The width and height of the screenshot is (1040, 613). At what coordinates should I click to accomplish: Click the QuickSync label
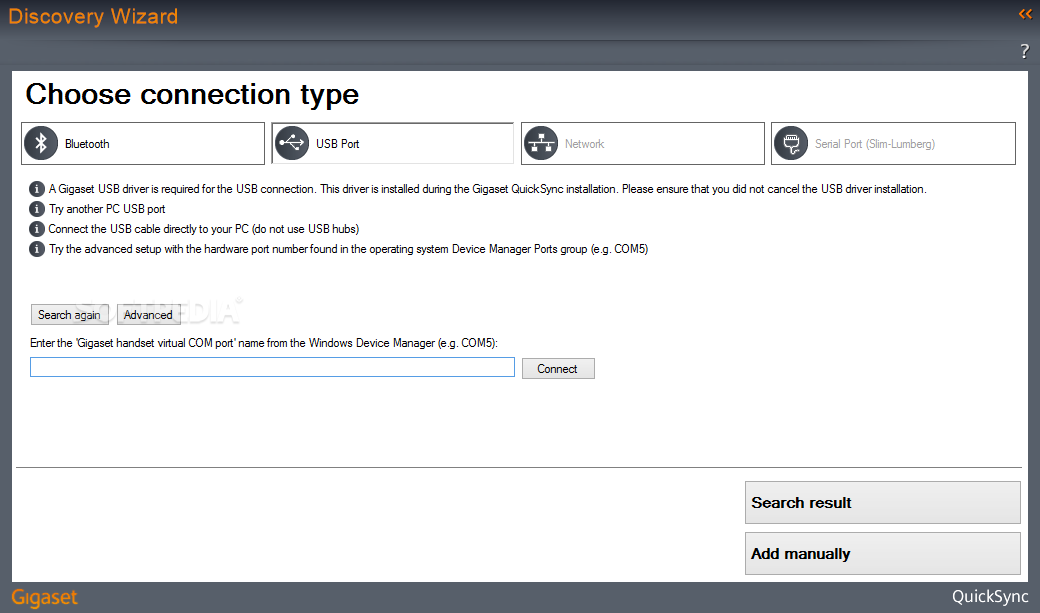click(x=990, y=597)
